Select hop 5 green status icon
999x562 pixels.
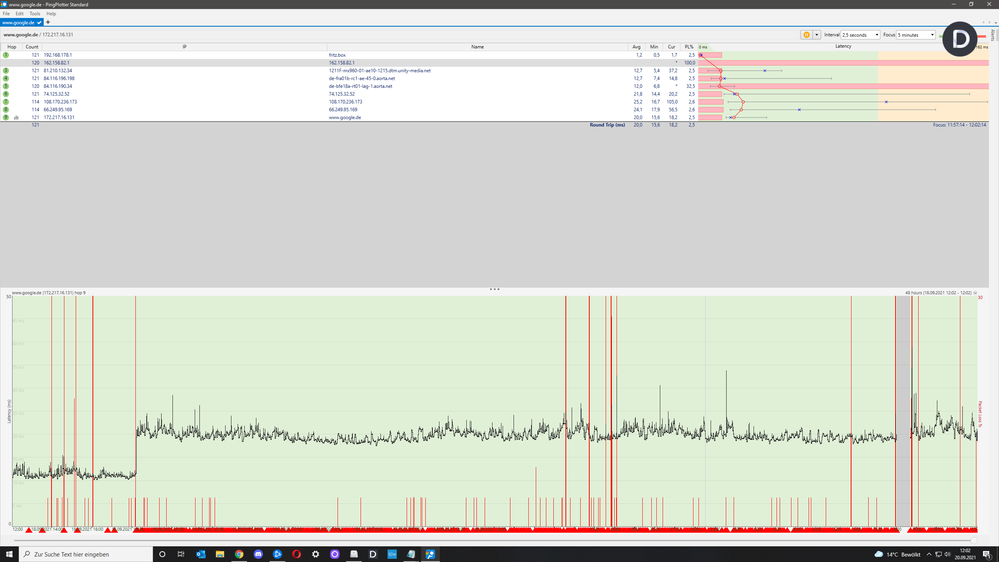click(x=6, y=86)
